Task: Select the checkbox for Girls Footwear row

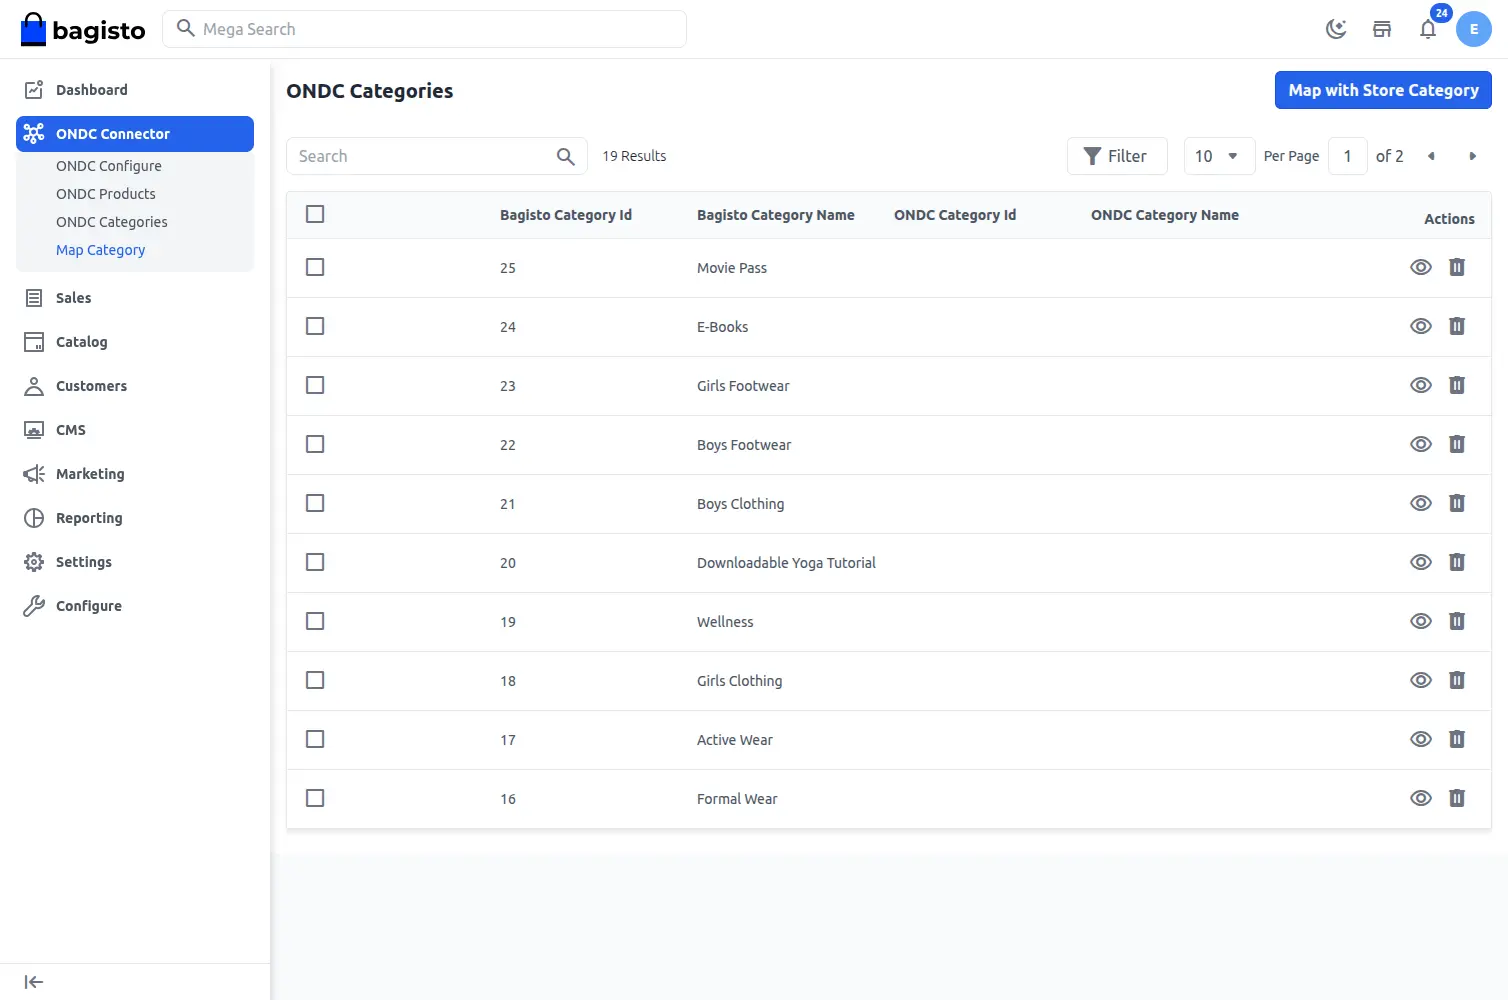Action: (315, 385)
